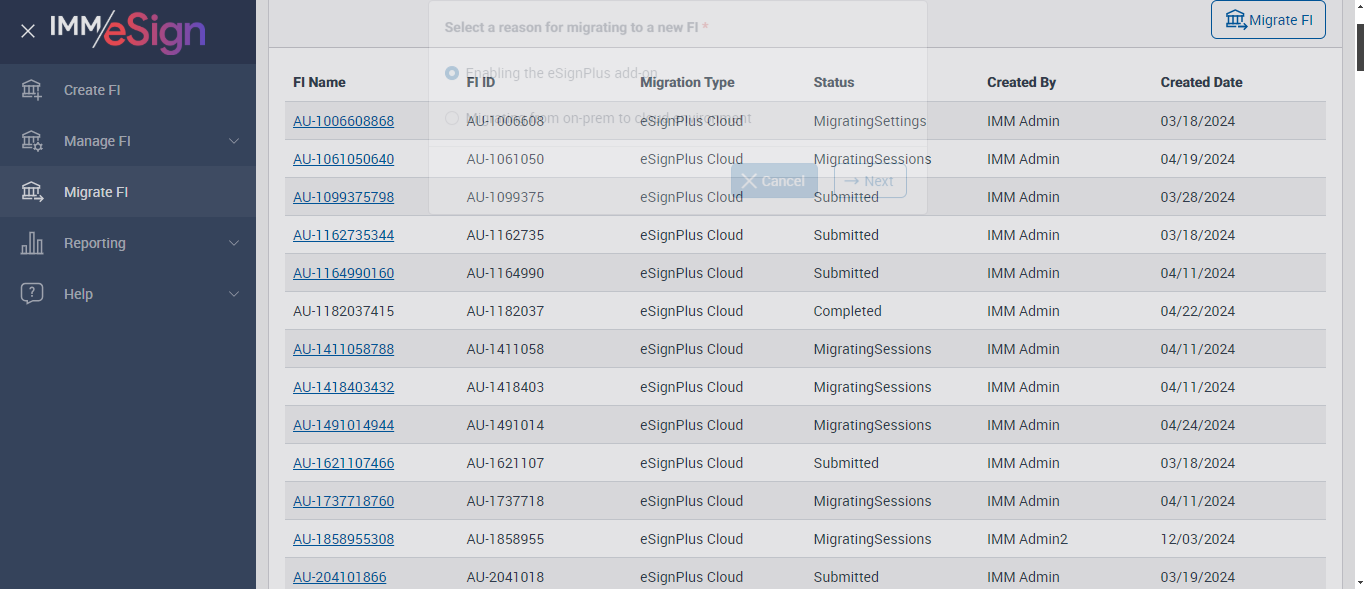Close the sidebar with the X icon

[28, 31]
